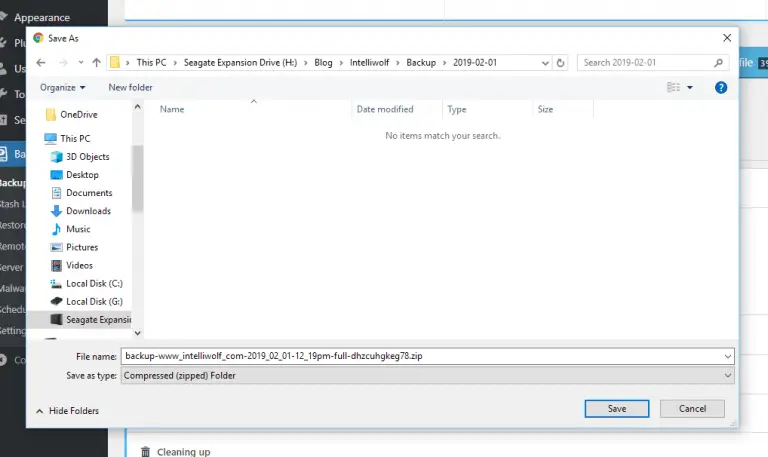The height and width of the screenshot is (457, 768).
Task: Click the Back navigation arrow
Action: (41, 62)
